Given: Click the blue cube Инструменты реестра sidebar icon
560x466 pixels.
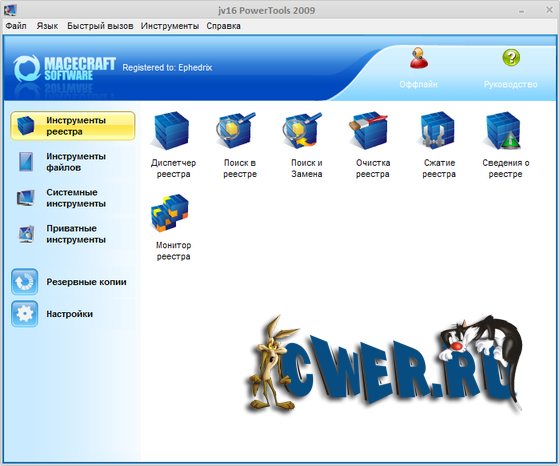Looking at the screenshot, I should [x=26, y=126].
